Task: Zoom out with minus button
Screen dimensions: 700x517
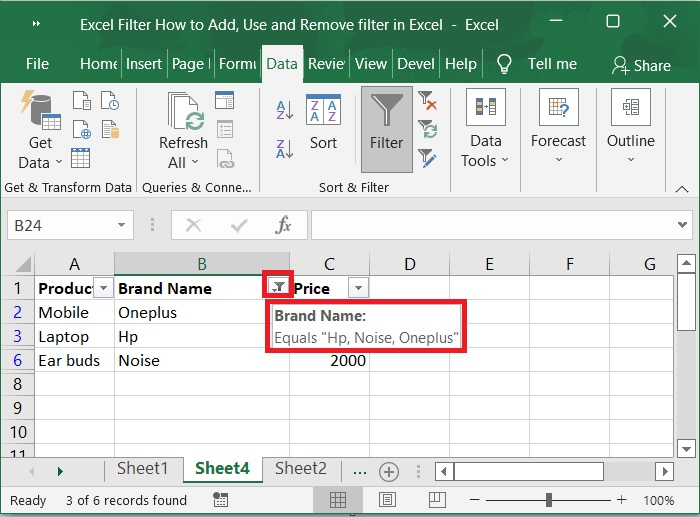Action: click(x=475, y=500)
